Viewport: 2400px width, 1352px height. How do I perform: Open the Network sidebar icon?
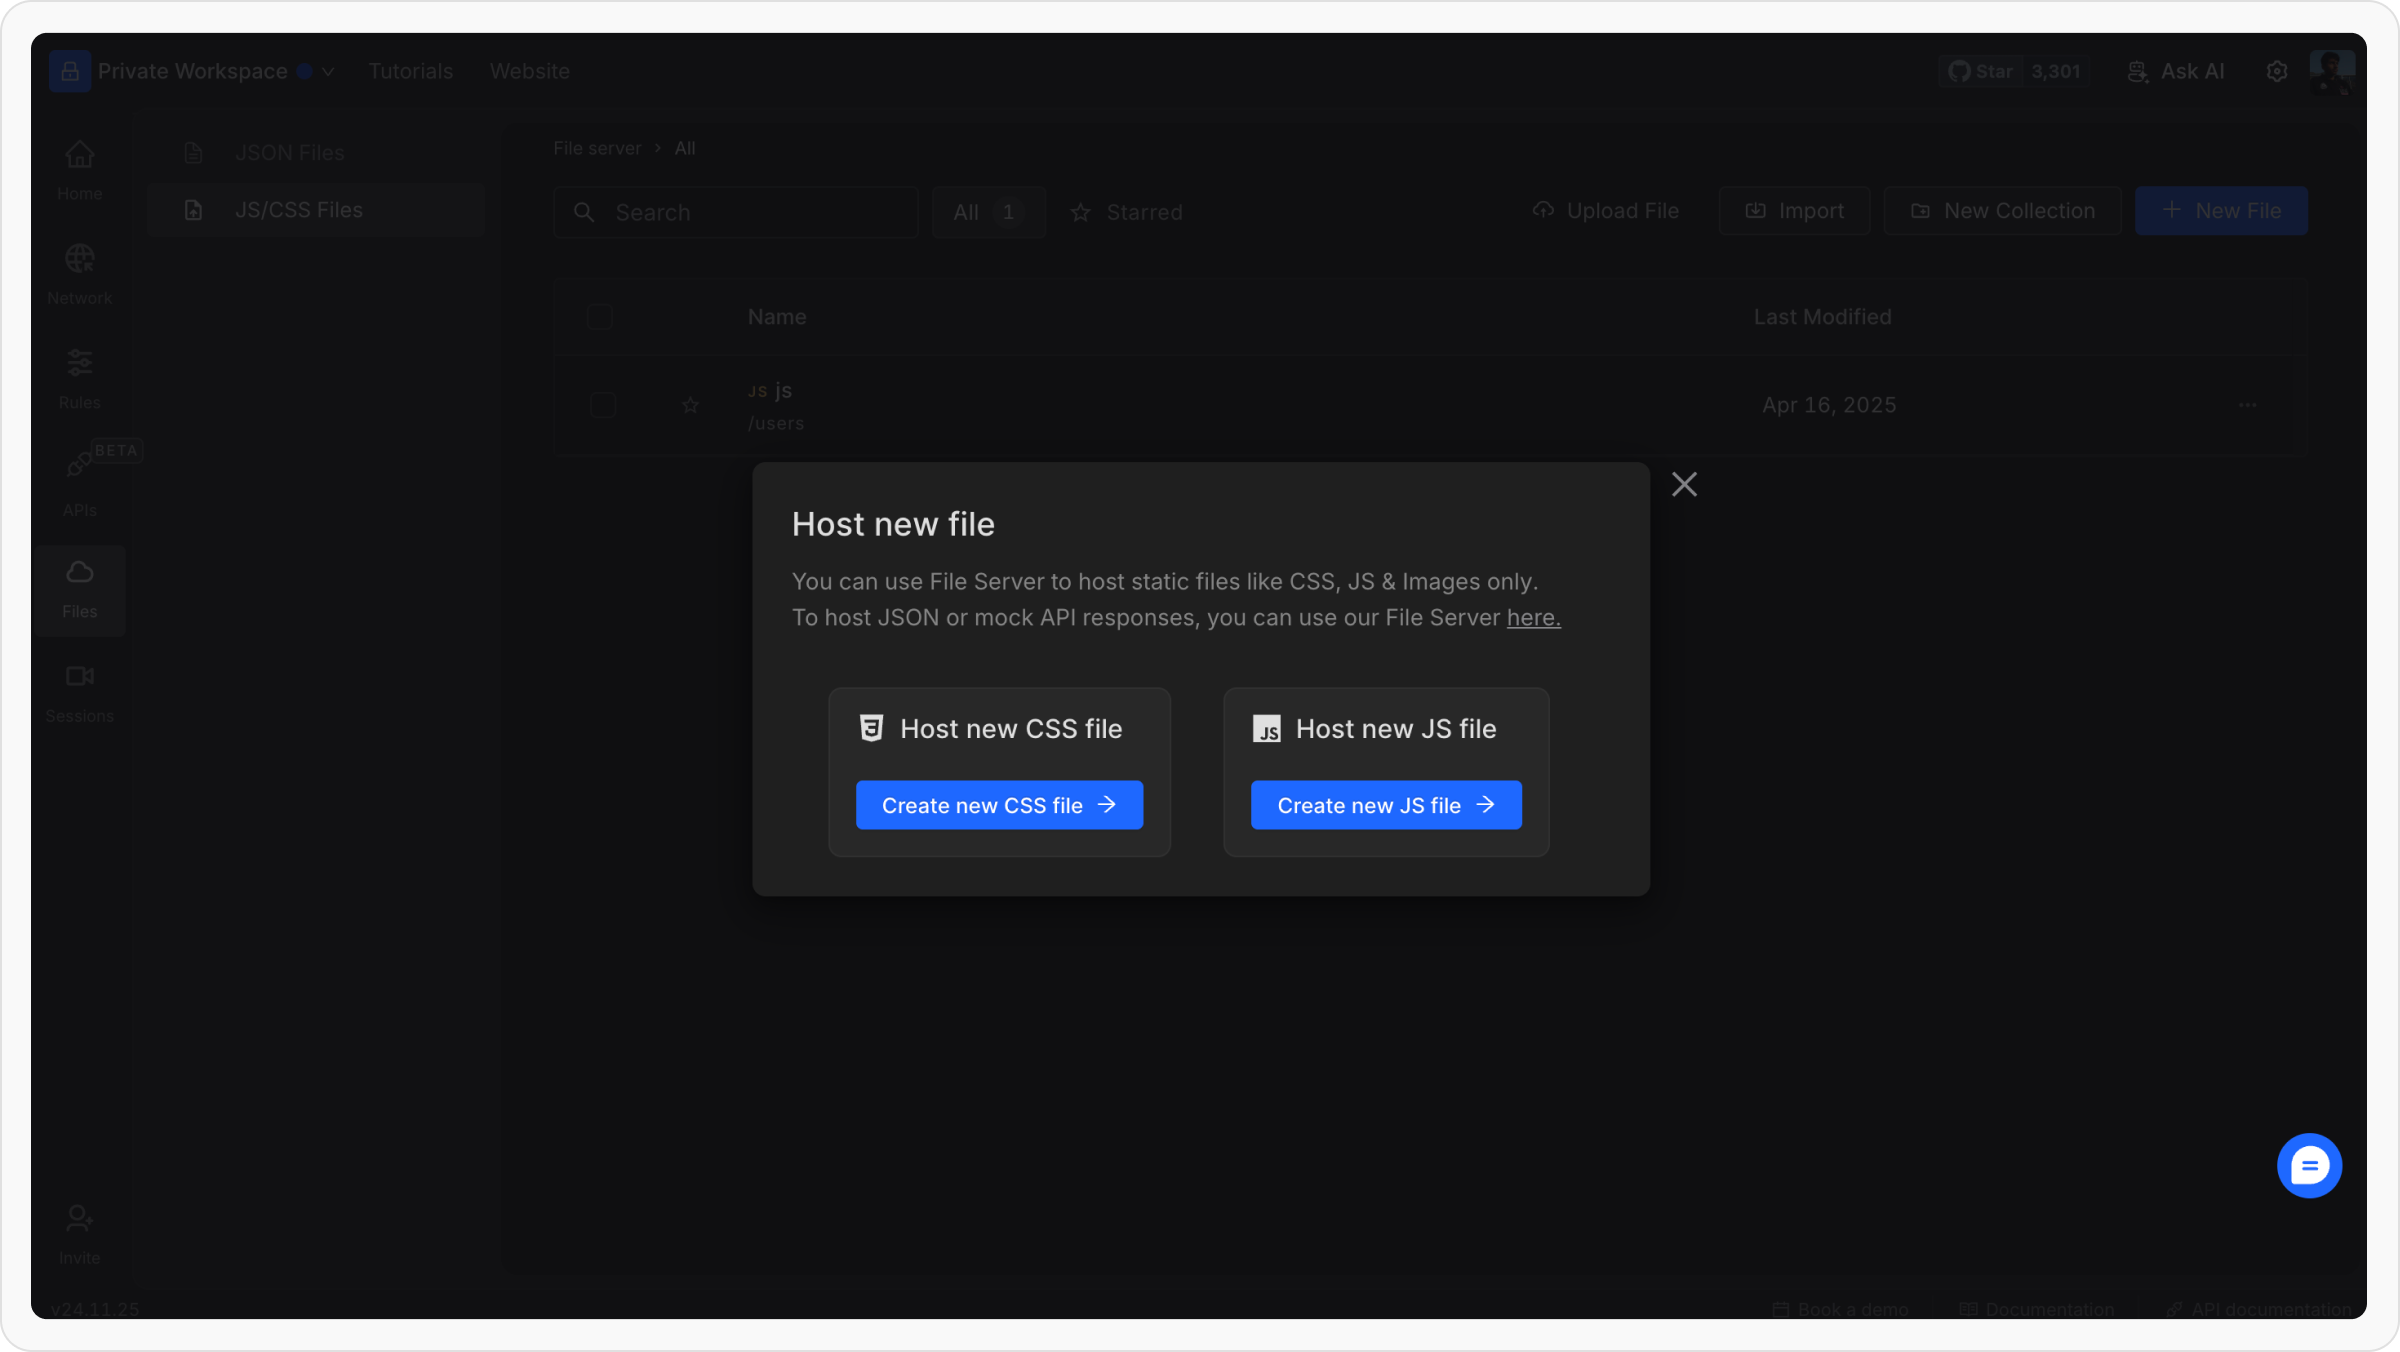pyautogui.click(x=79, y=259)
